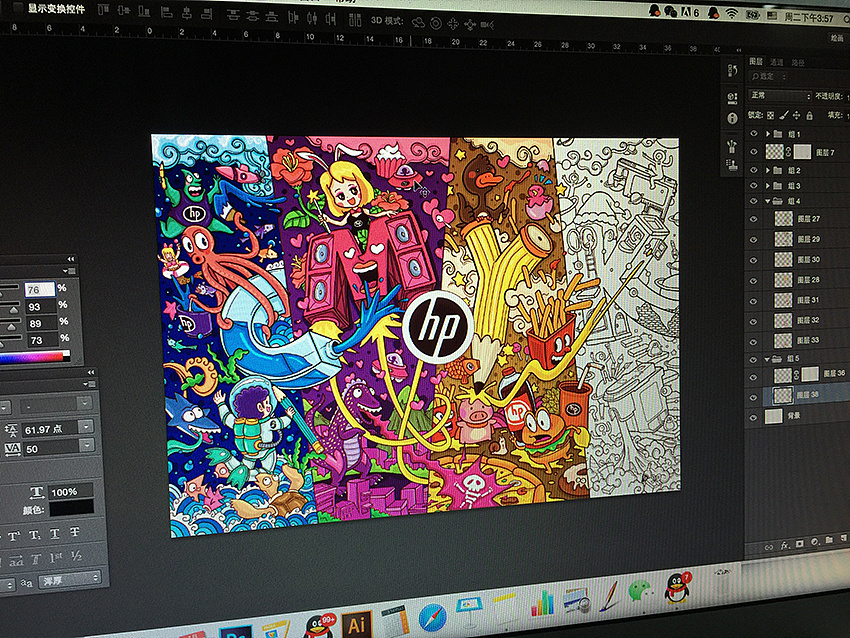Switch to the 通道 tab
The height and width of the screenshot is (638, 850).
tap(776, 62)
